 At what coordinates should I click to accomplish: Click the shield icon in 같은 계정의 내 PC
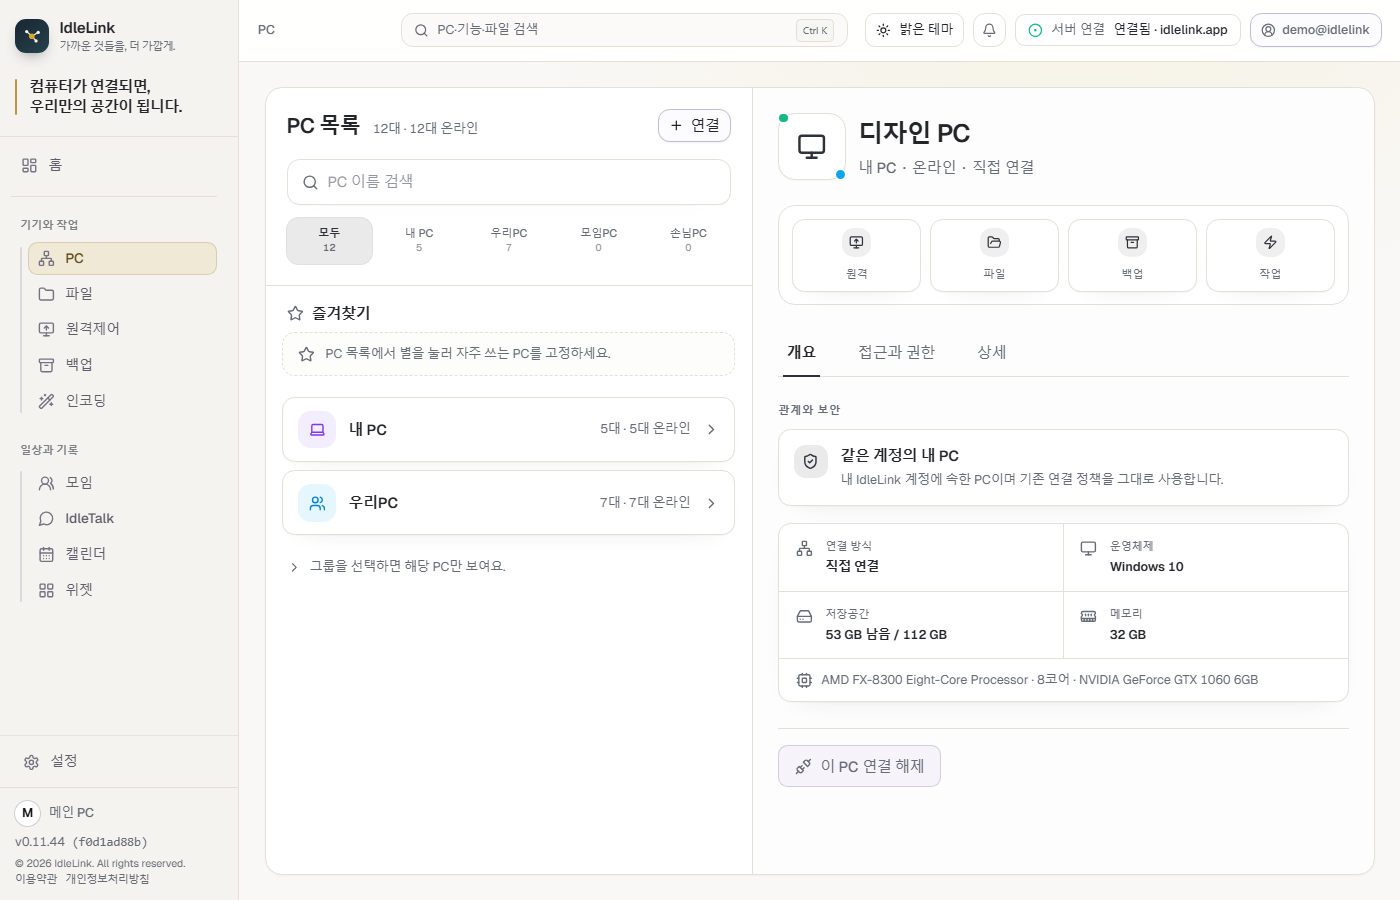(811, 461)
